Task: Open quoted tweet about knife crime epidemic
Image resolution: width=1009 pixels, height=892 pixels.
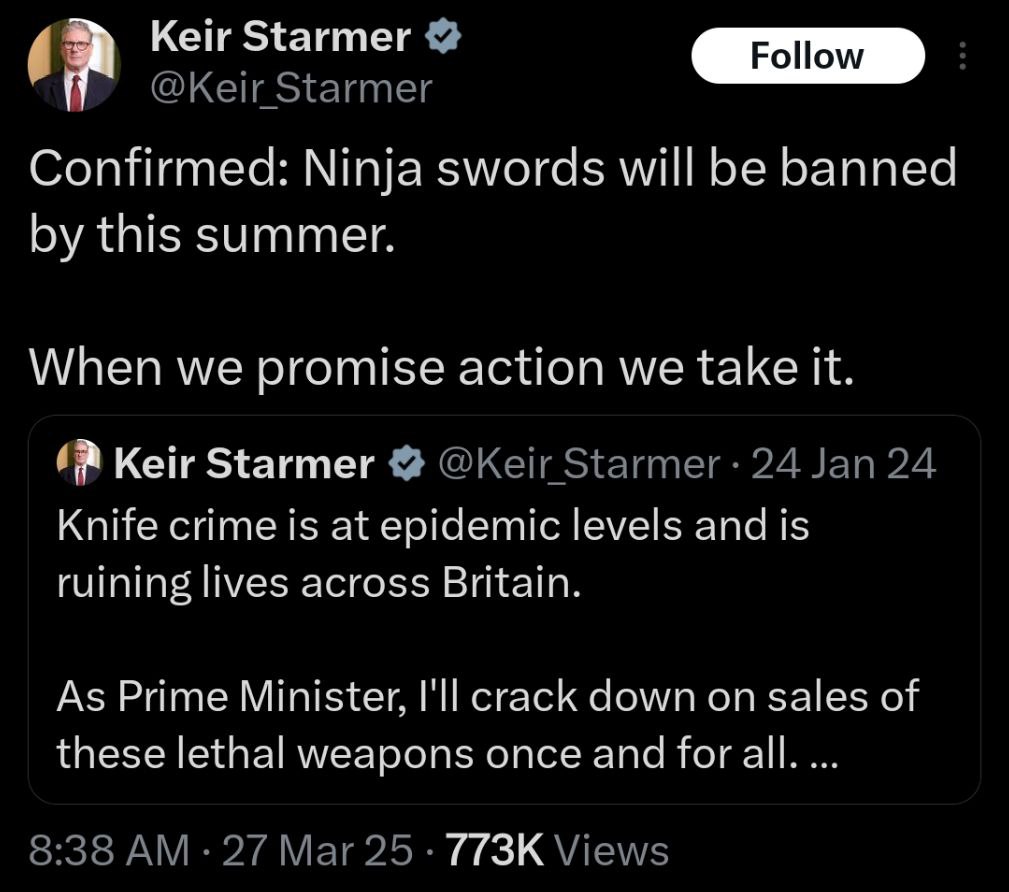Action: point(504,610)
